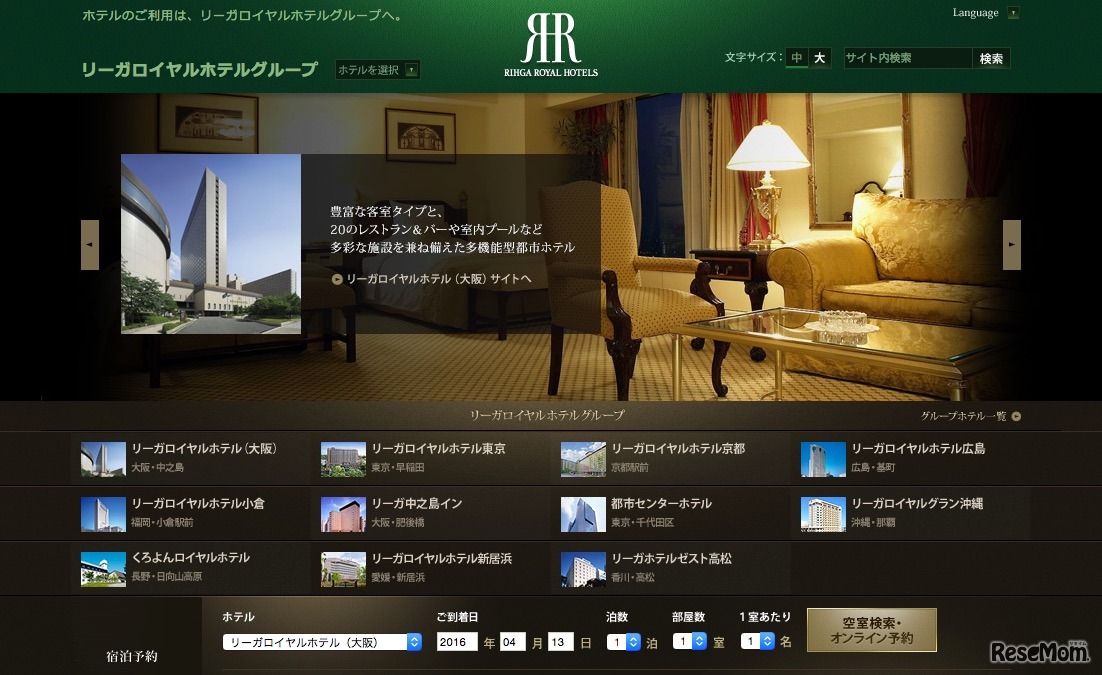Click the arrival year field 2016
The height and width of the screenshot is (675, 1102).
coord(457,642)
